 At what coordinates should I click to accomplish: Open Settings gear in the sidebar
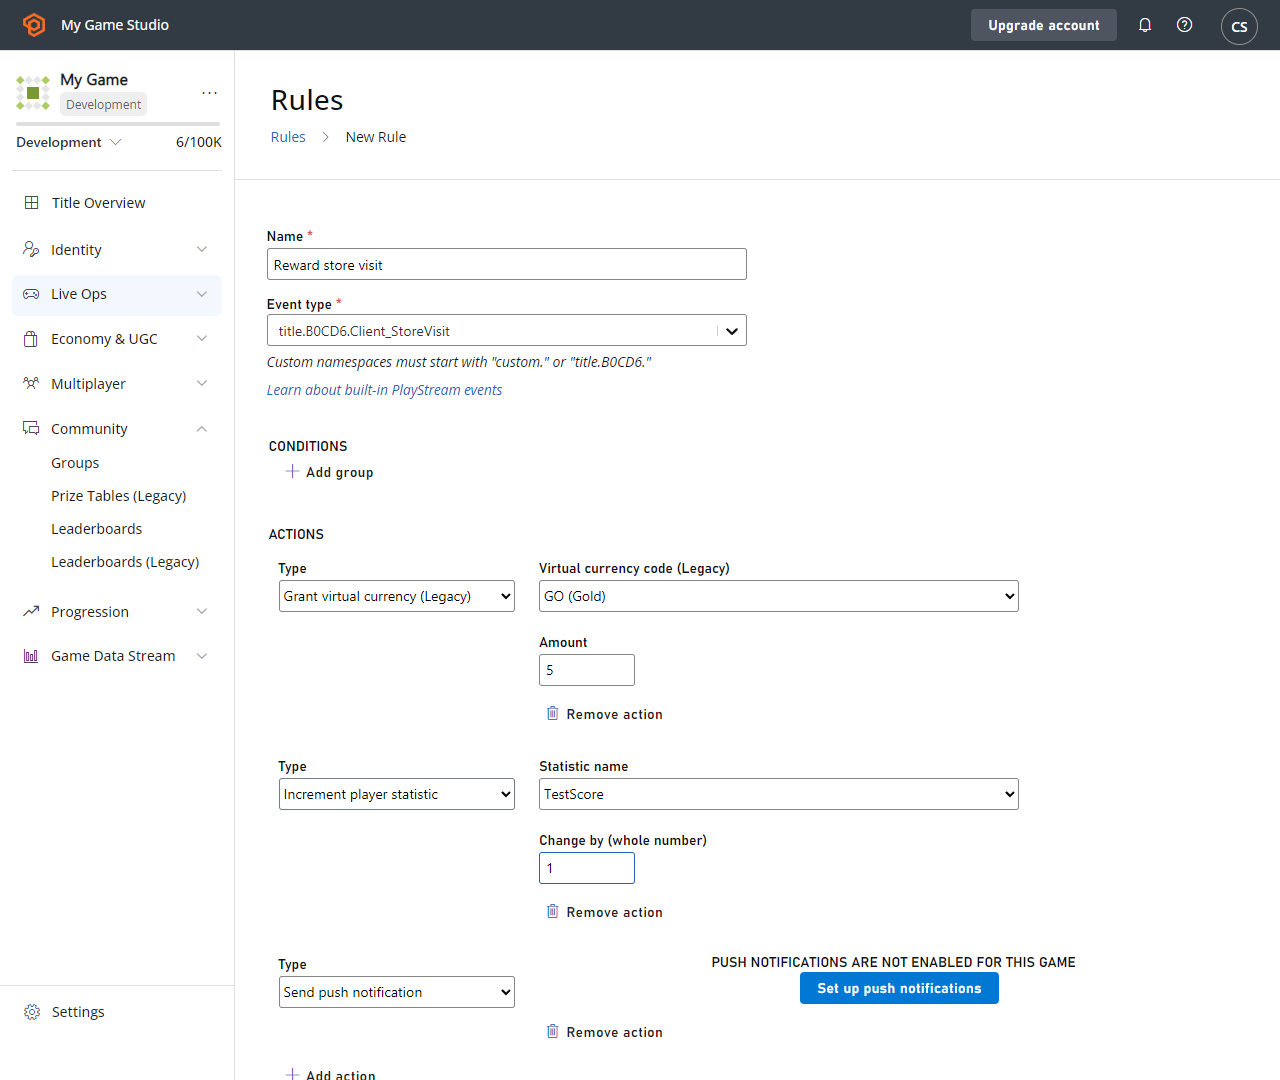point(32,1012)
